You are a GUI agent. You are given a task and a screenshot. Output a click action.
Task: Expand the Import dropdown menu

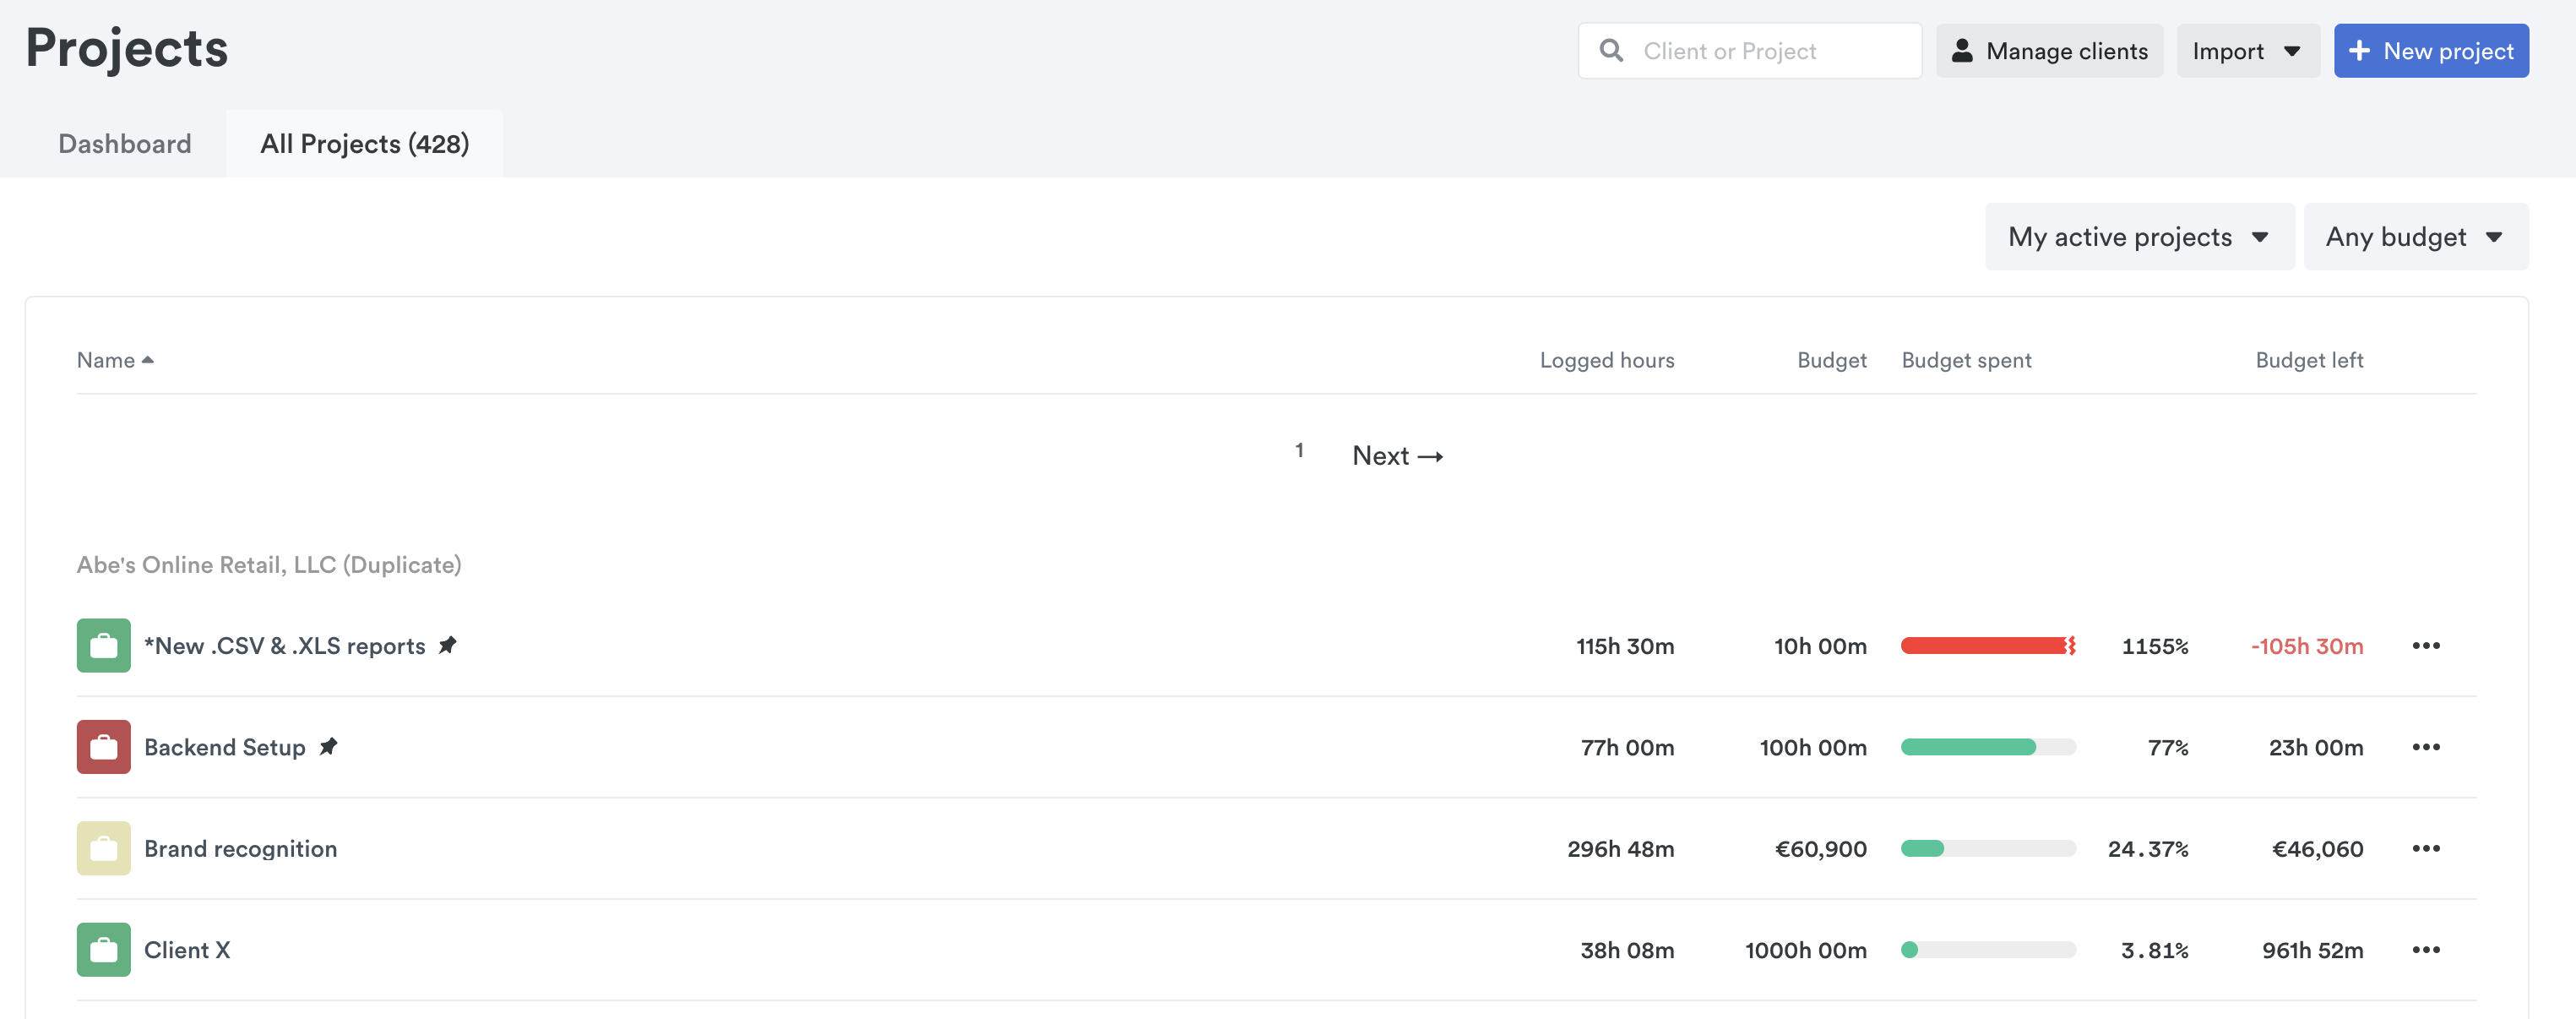2246,51
